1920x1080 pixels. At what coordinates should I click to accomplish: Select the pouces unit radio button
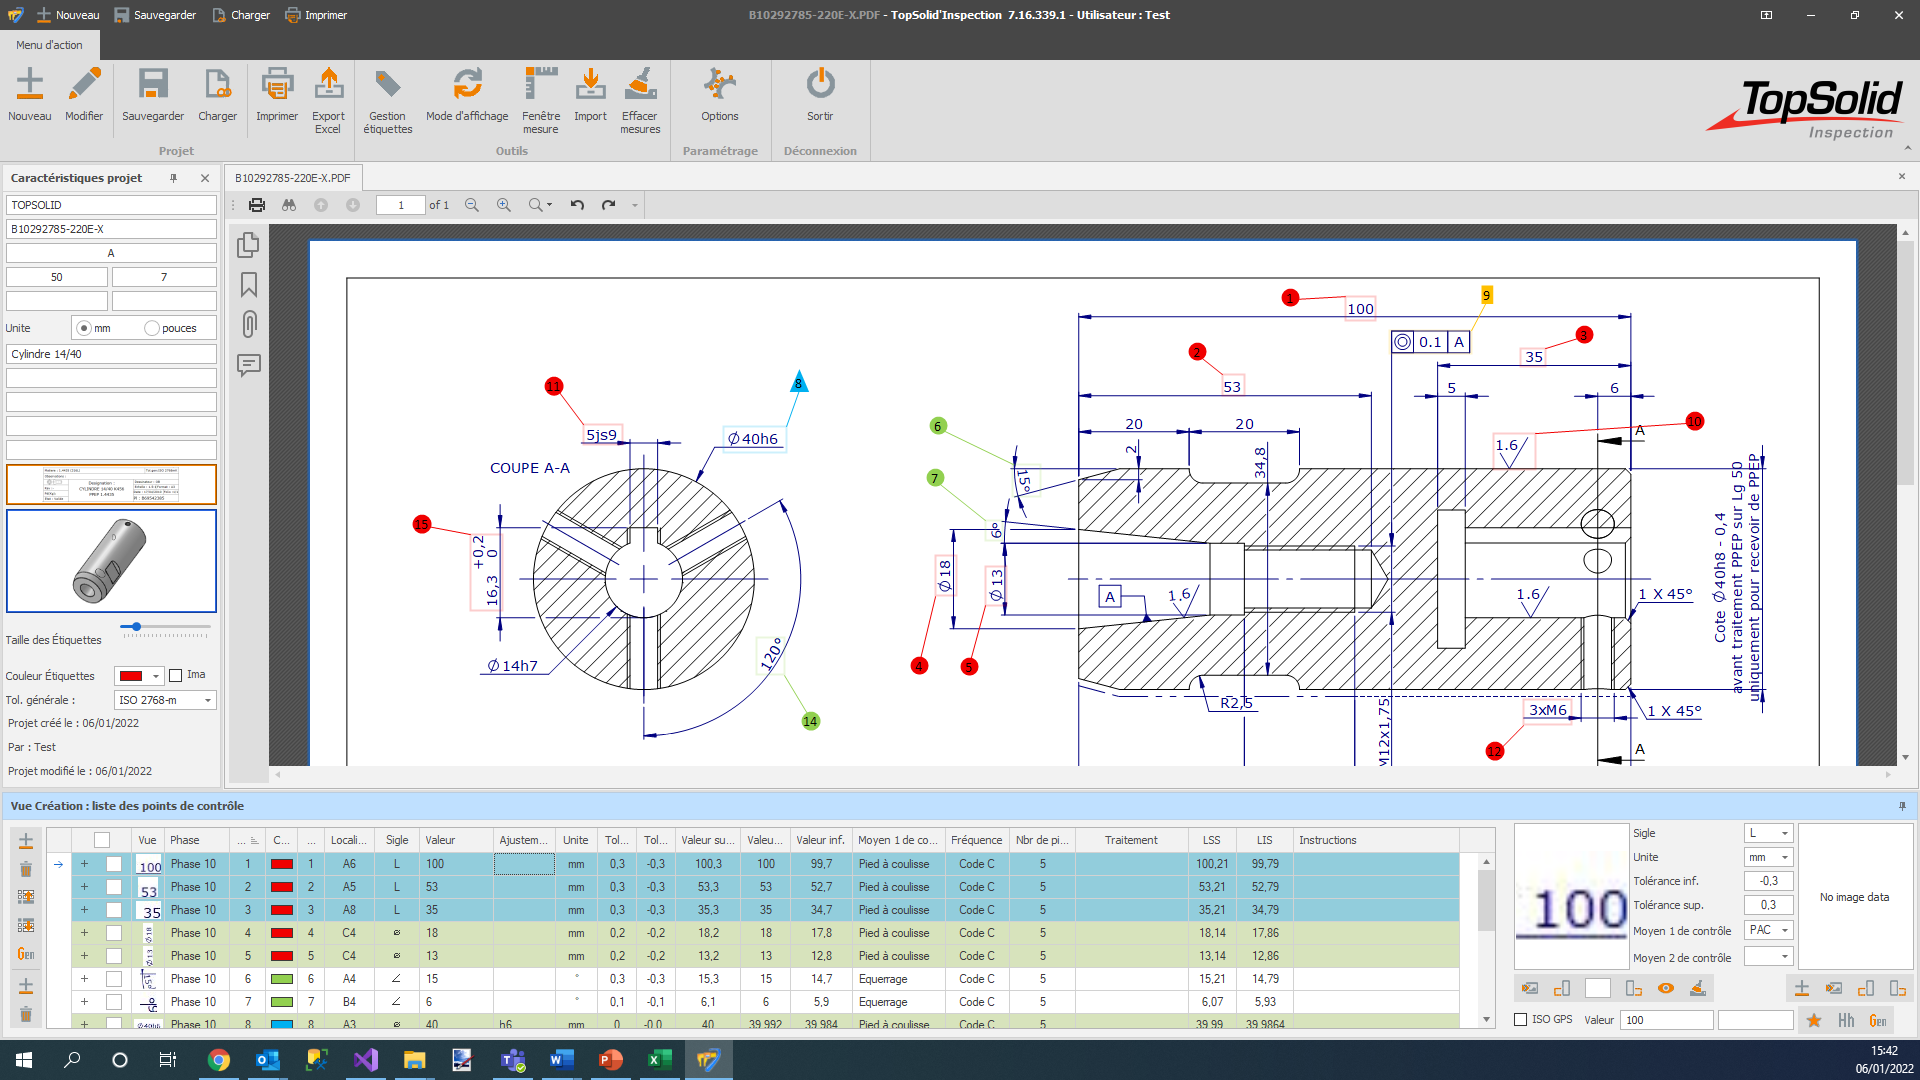pos(152,328)
